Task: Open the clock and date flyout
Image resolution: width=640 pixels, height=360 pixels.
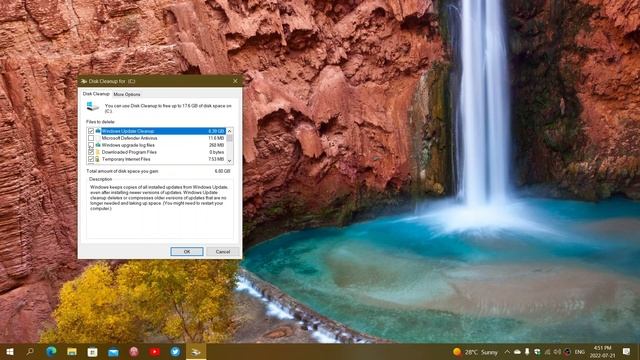Action: (603, 352)
